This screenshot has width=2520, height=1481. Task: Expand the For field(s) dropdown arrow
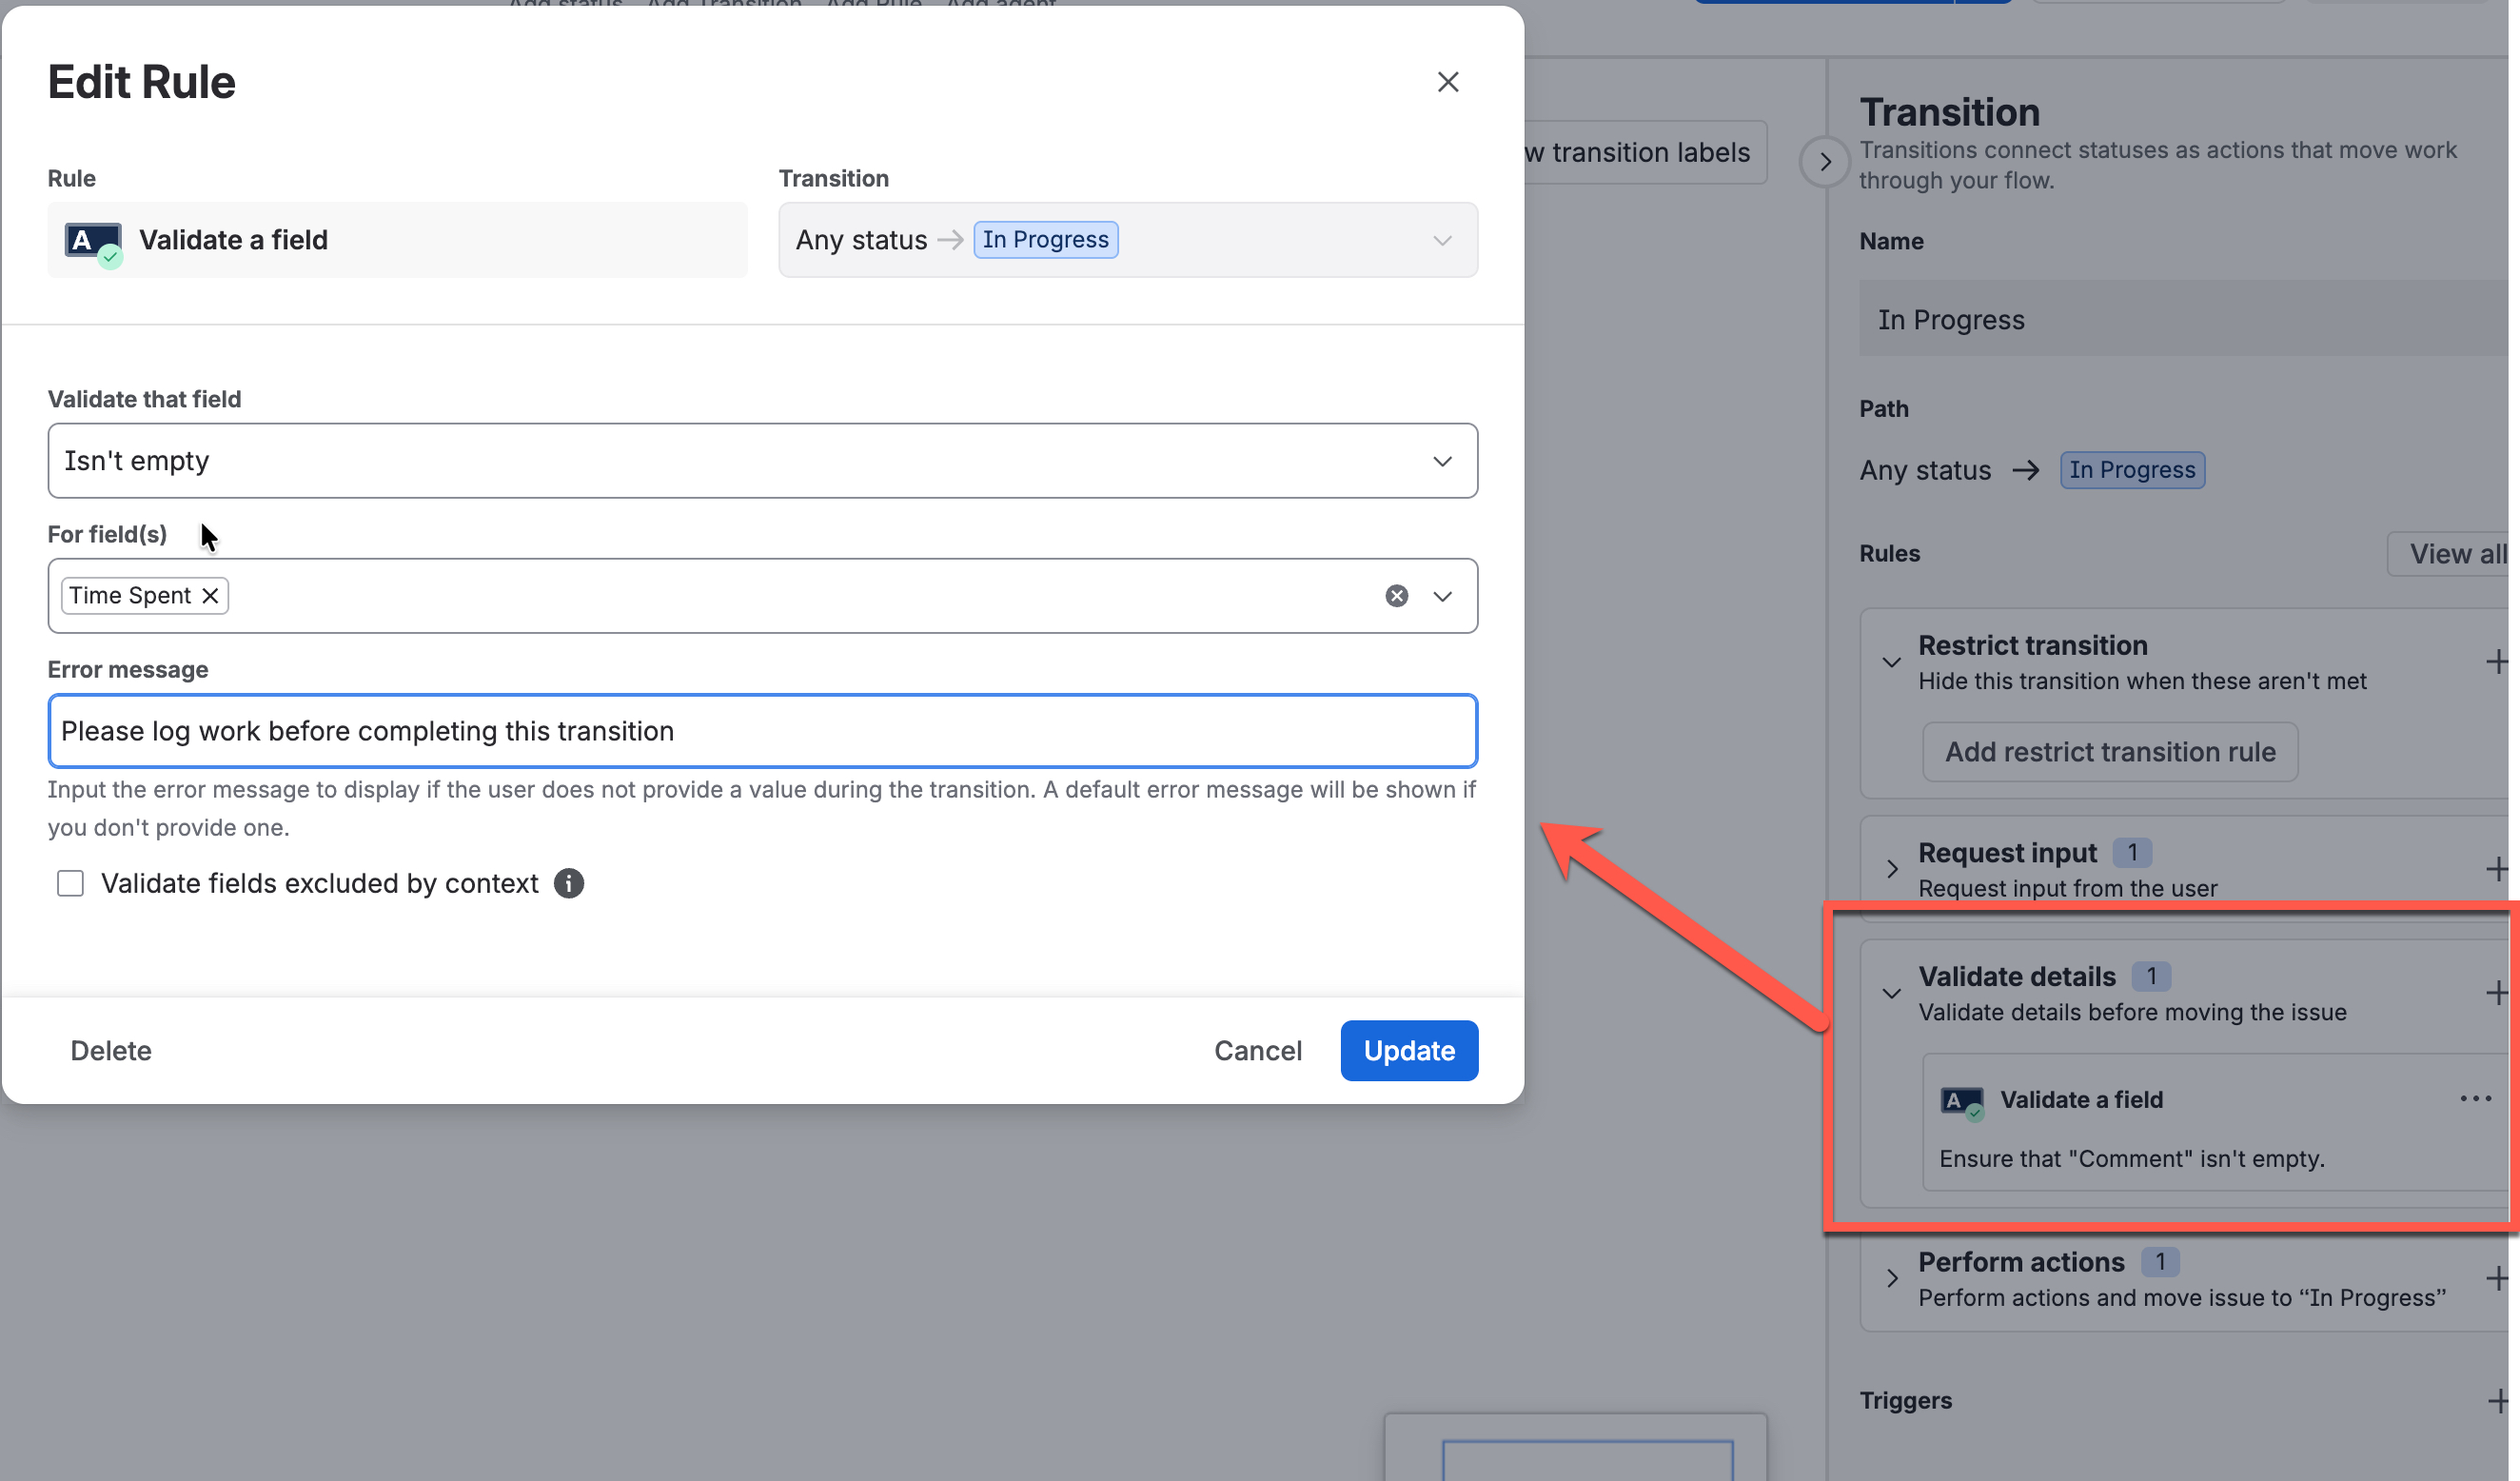coord(1441,596)
